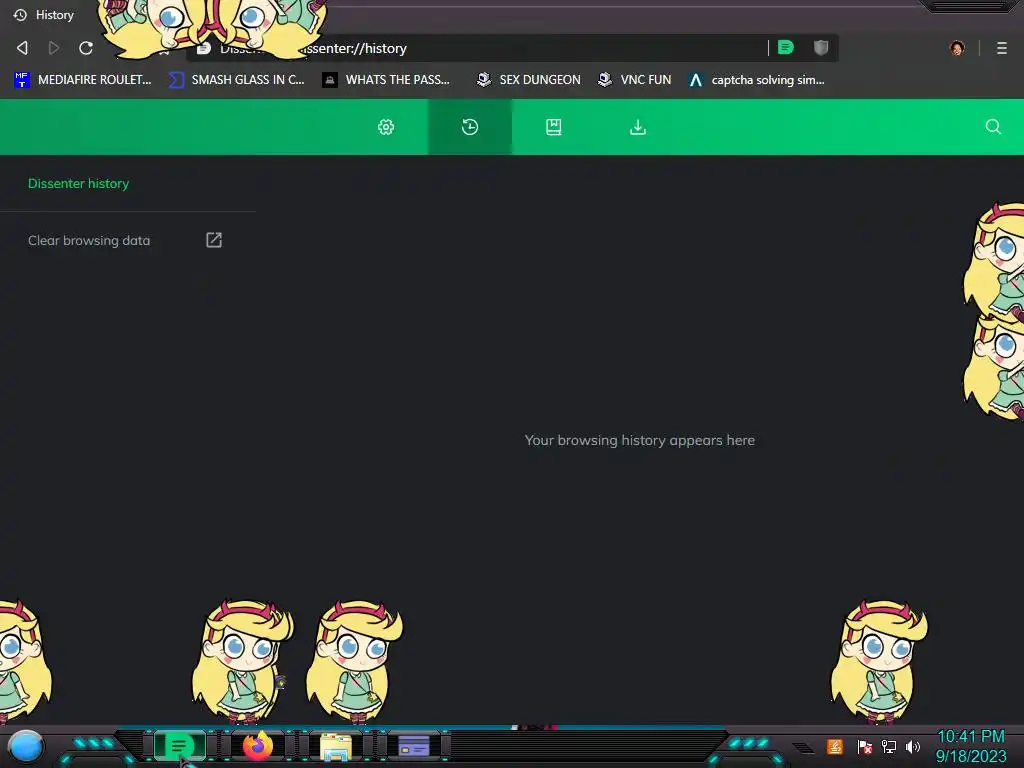The height and width of the screenshot is (768, 1024).
Task: Open the Shields icon in the address bar
Action: pyautogui.click(x=821, y=48)
